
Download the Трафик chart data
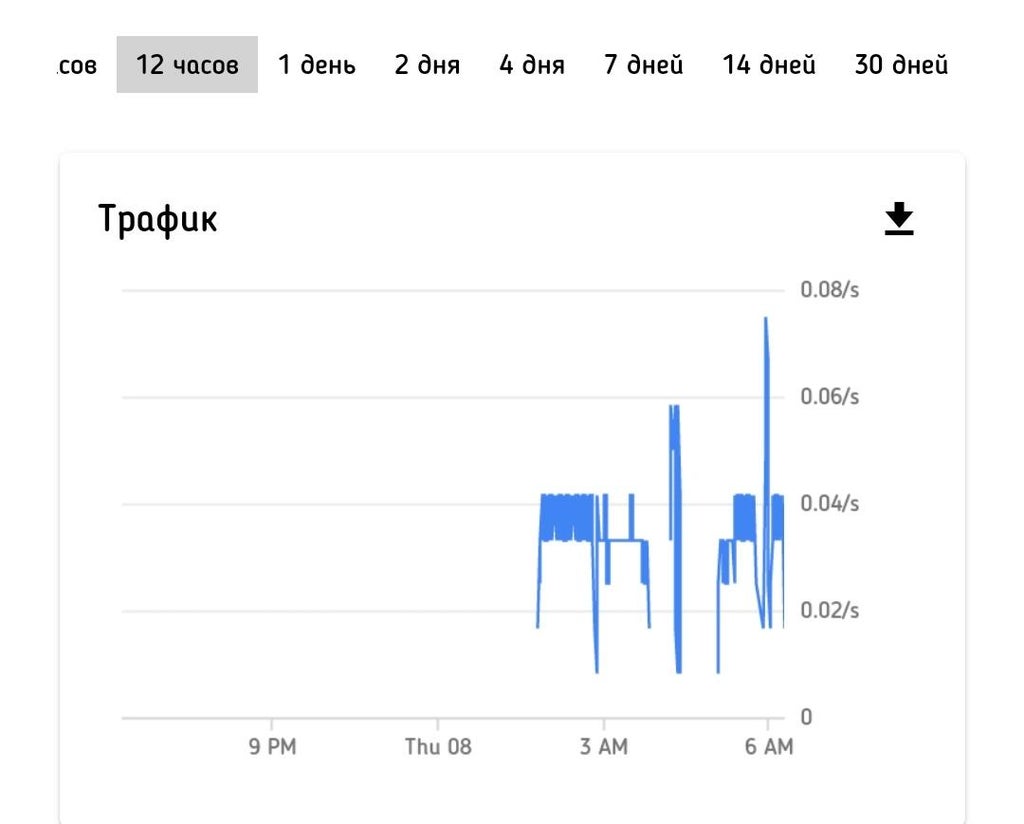point(899,219)
